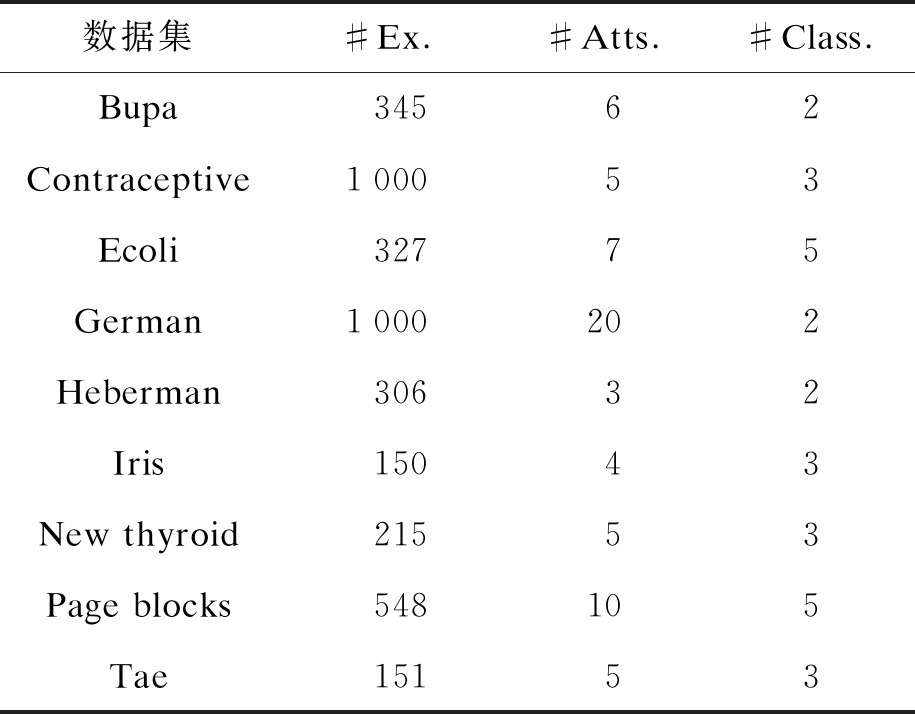Click the New thyroid row label
Image resolution: width=915 pixels, height=714 pixels.
tap(138, 535)
